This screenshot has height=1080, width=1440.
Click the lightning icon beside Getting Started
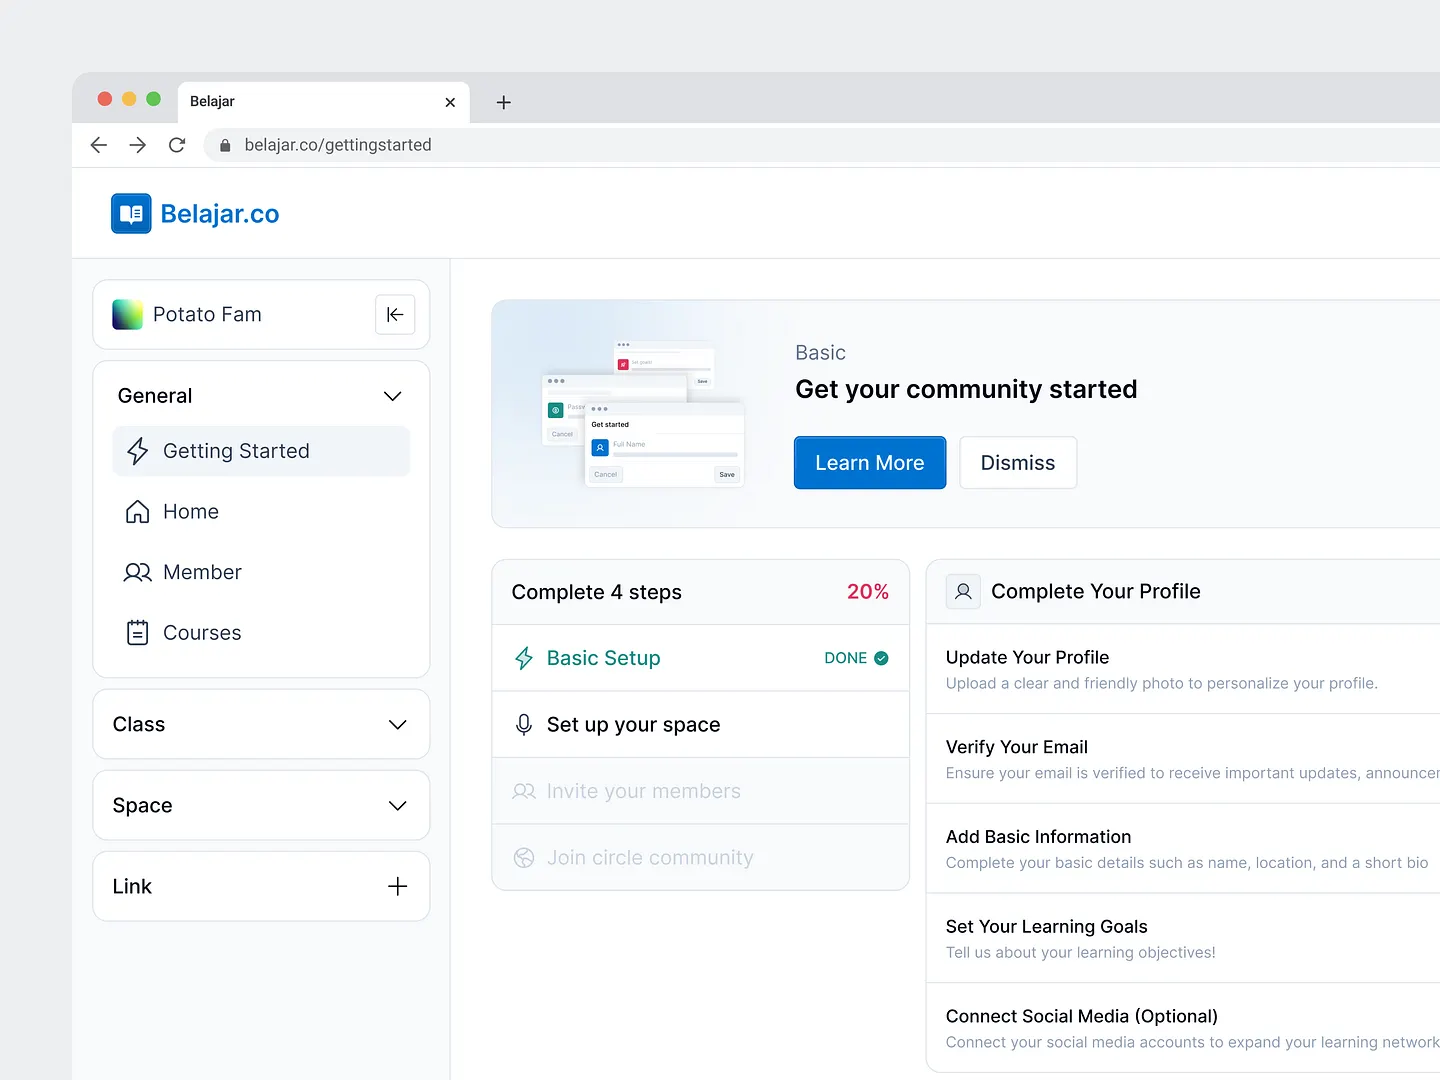tap(138, 451)
